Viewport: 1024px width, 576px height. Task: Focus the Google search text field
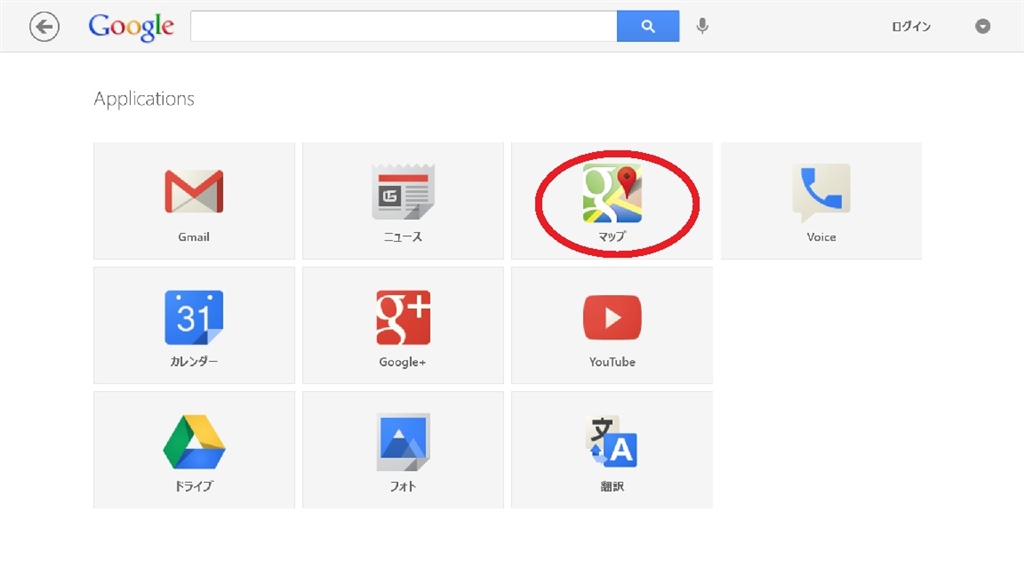pos(404,26)
